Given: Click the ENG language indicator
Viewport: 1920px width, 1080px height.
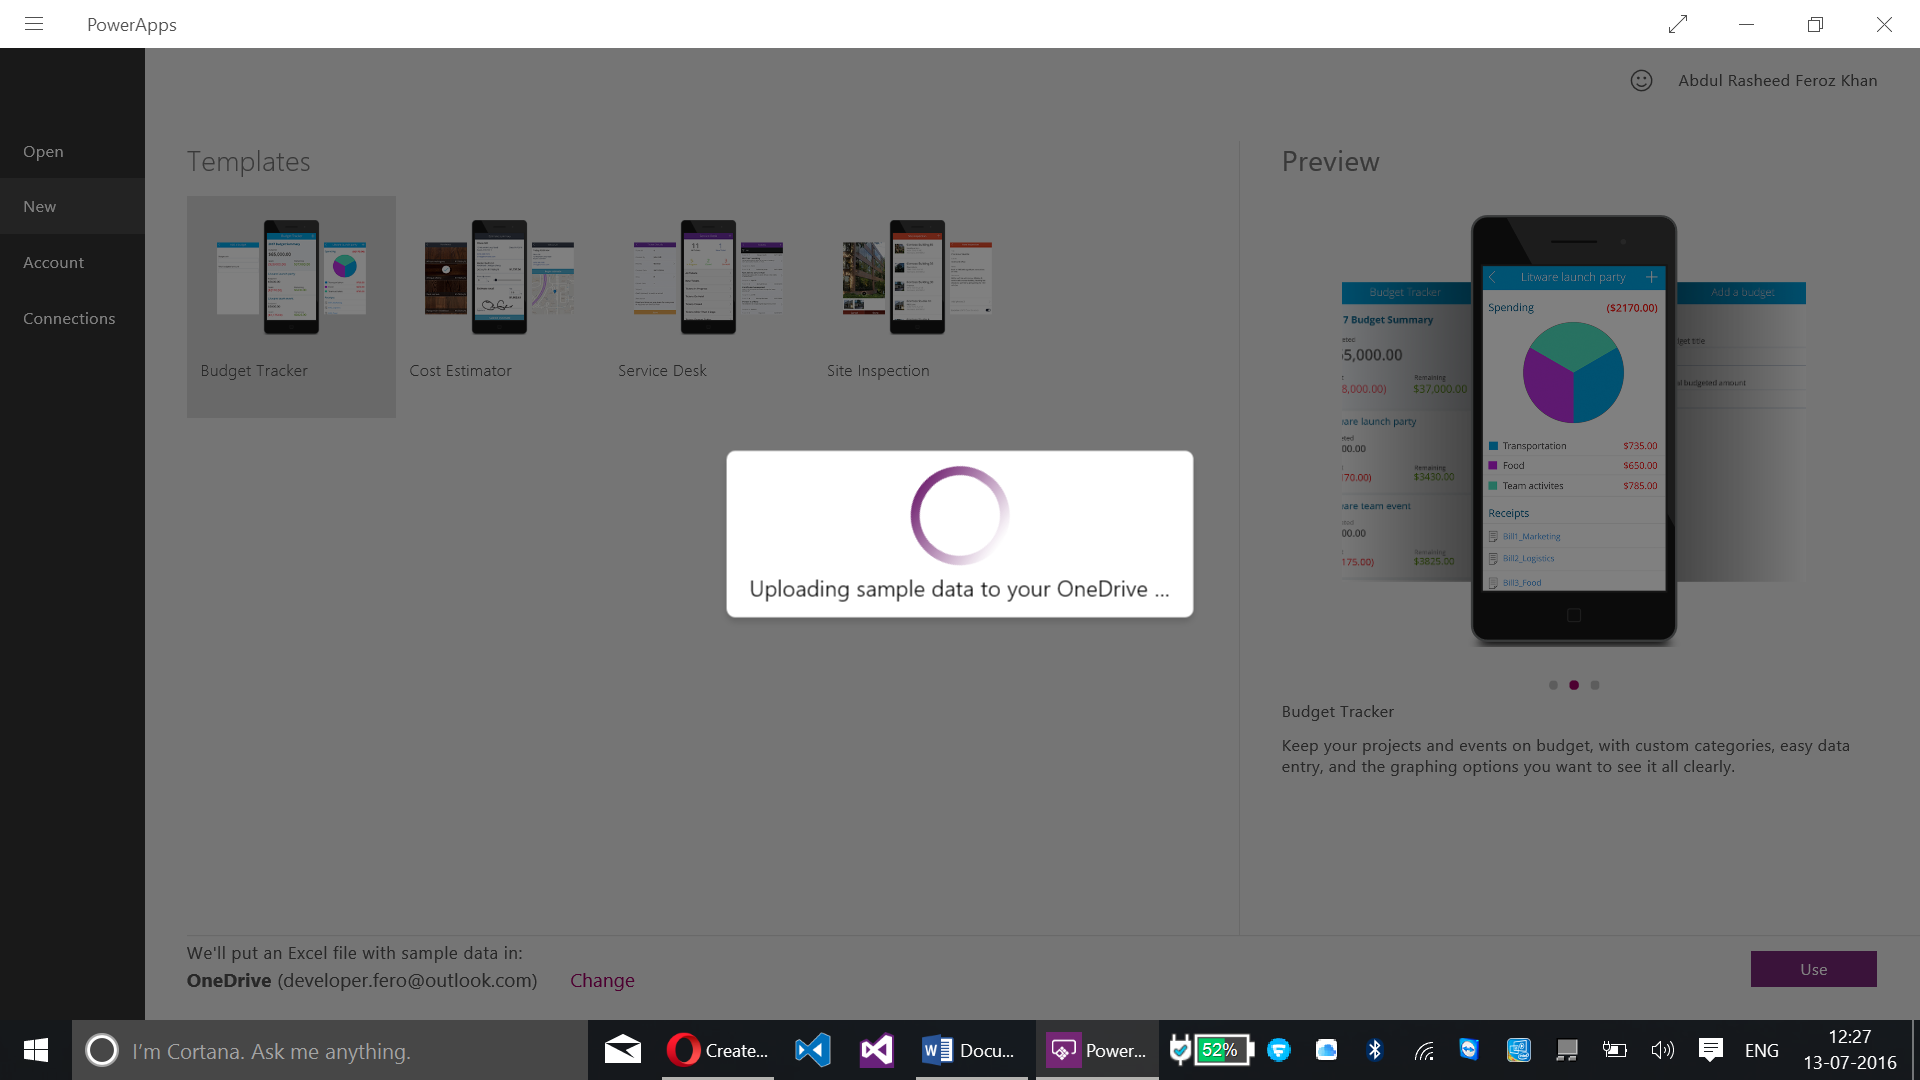Looking at the screenshot, I should point(1762,1051).
